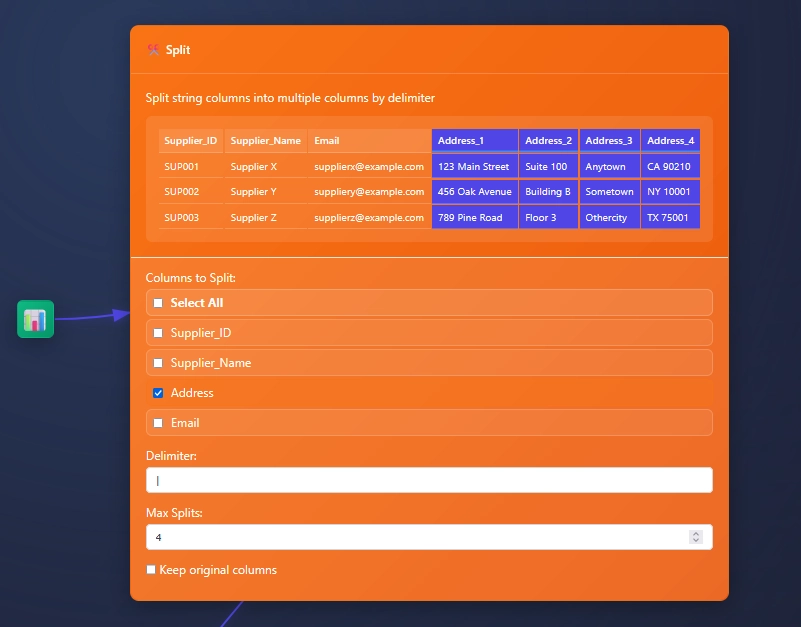This screenshot has width=801, height=627.
Task: Check the Select All checkbox
Action: [x=158, y=303]
